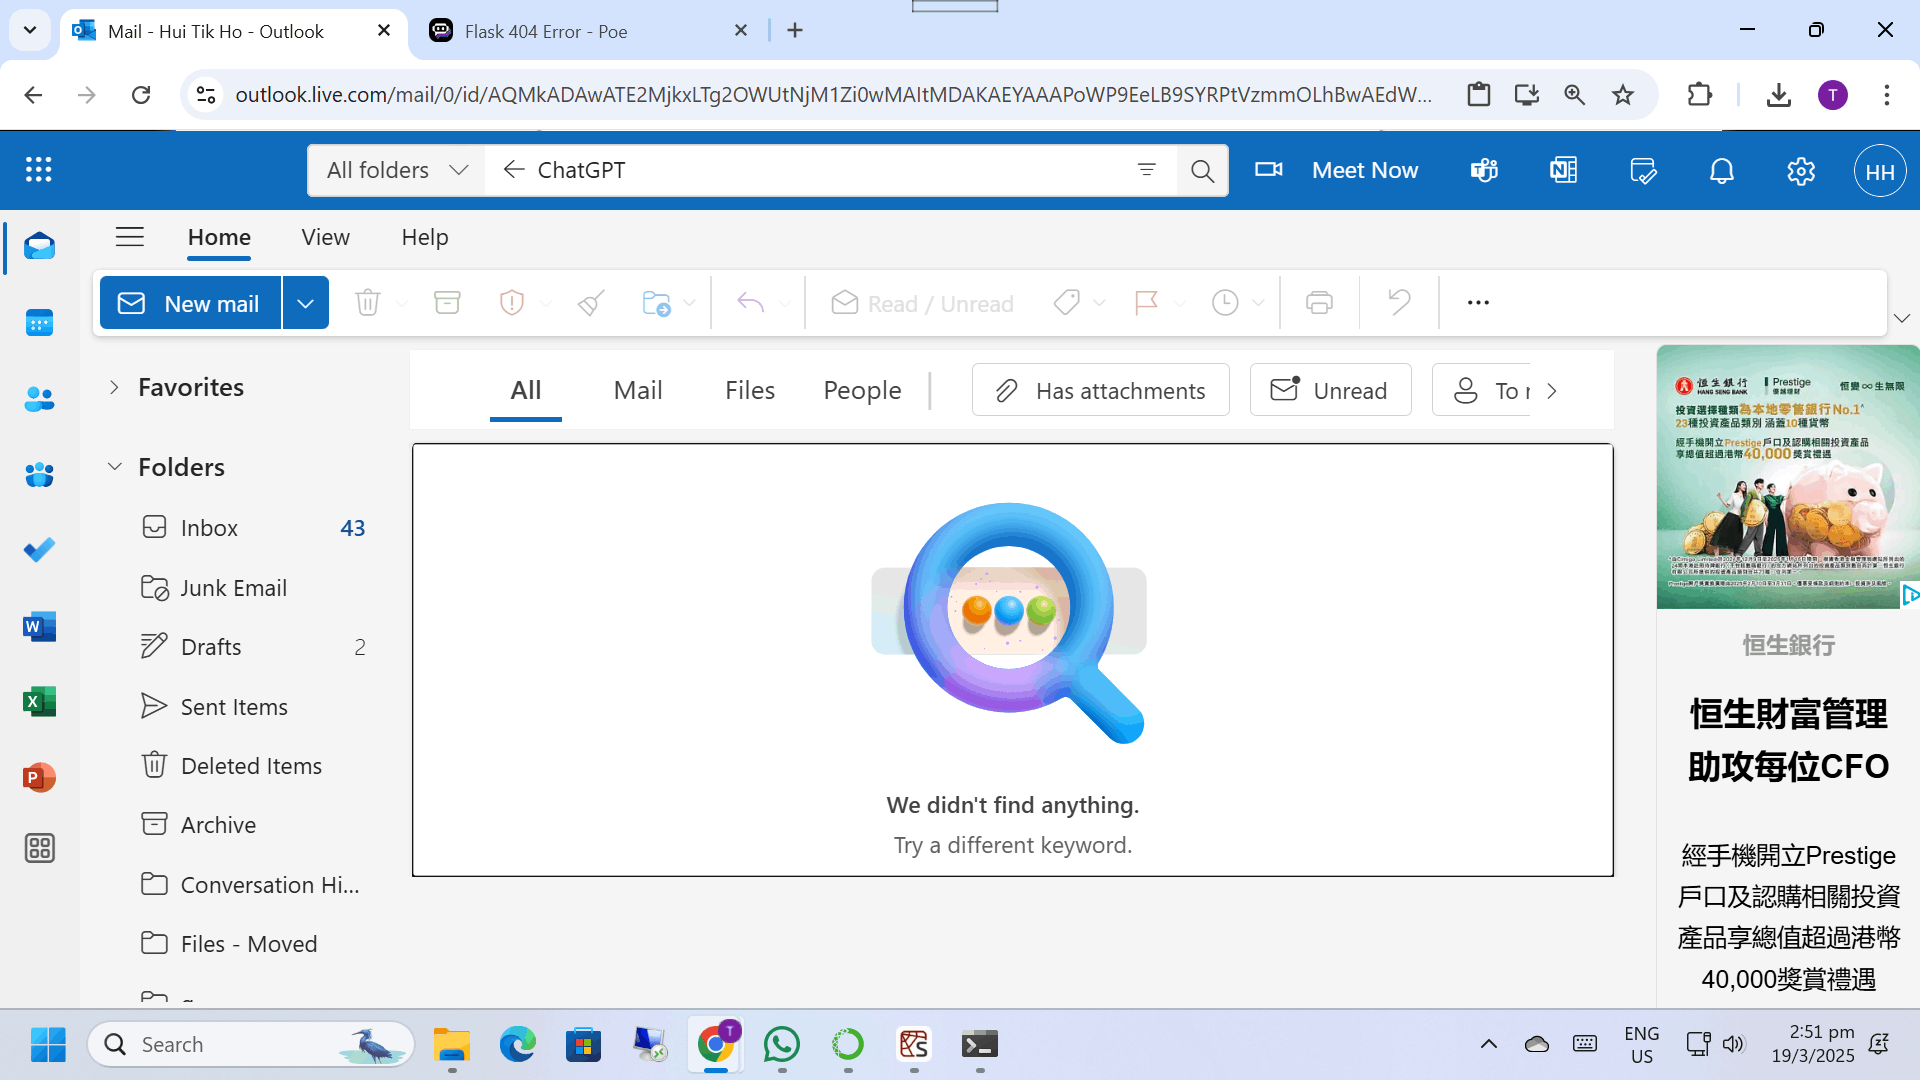Viewport: 1920px width, 1080px height.
Task: Click the search magnifier button
Action: click(1202, 171)
